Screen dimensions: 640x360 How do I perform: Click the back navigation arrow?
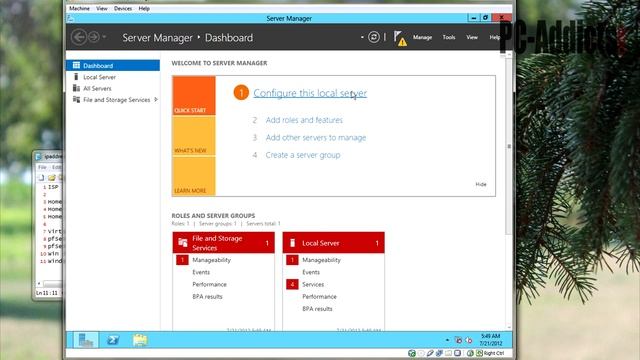click(x=79, y=37)
